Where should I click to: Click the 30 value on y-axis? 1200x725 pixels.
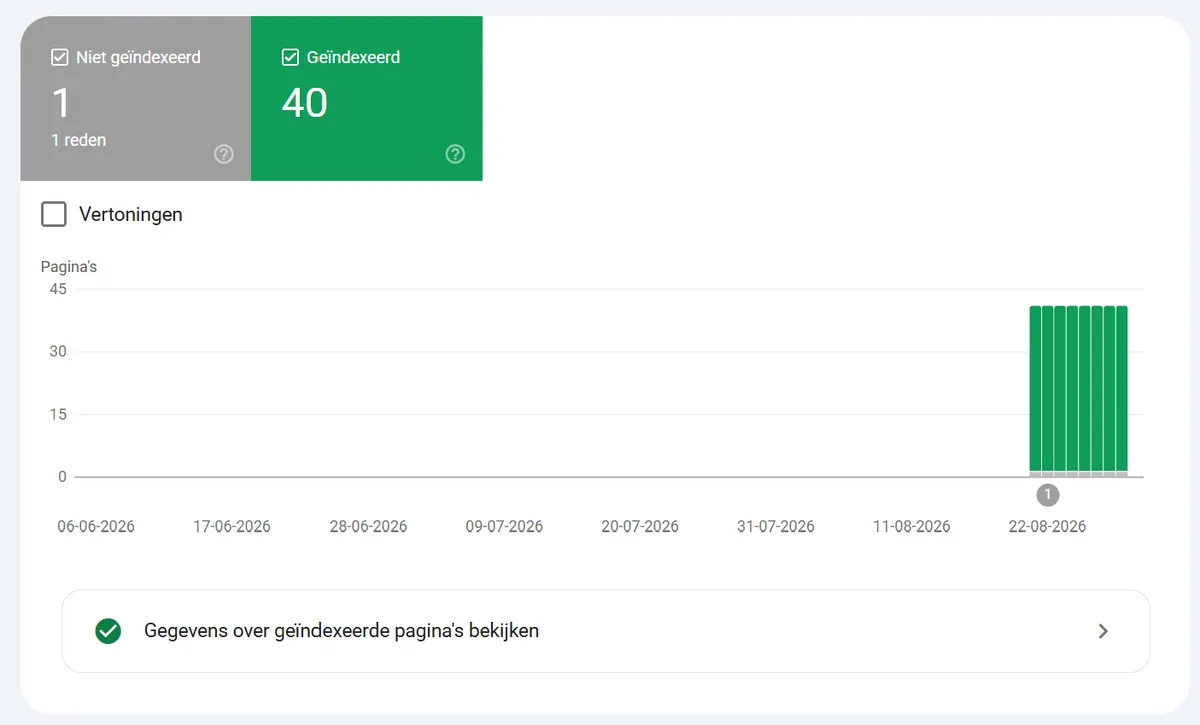57,351
